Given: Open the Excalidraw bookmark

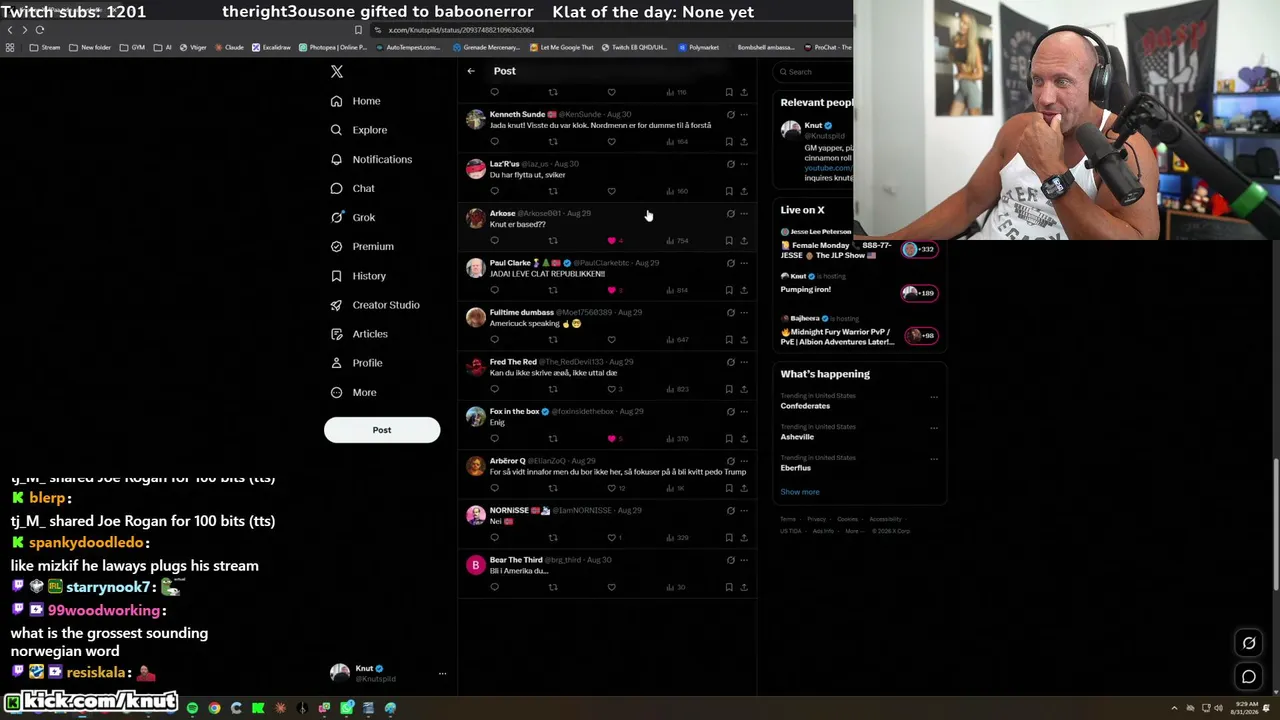Looking at the screenshot, I should point(271,47).
